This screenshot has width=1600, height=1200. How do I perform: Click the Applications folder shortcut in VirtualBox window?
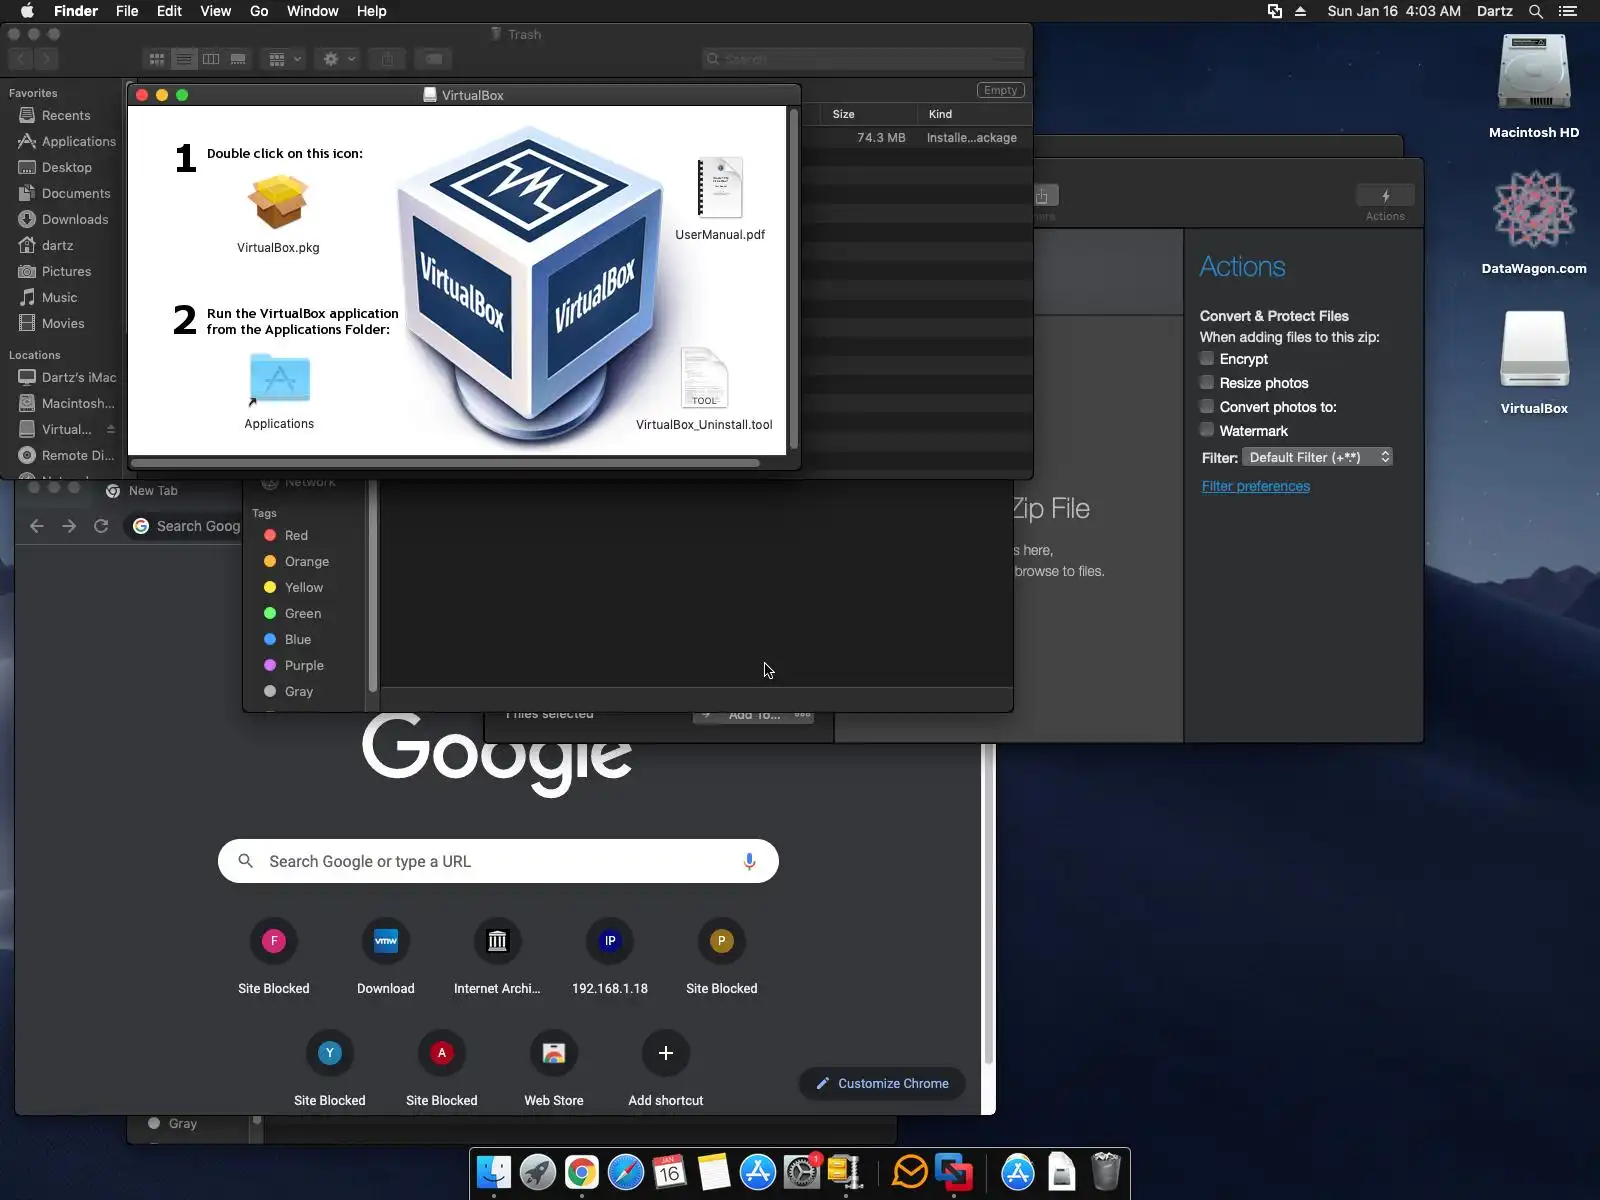[x=279, y=380]
